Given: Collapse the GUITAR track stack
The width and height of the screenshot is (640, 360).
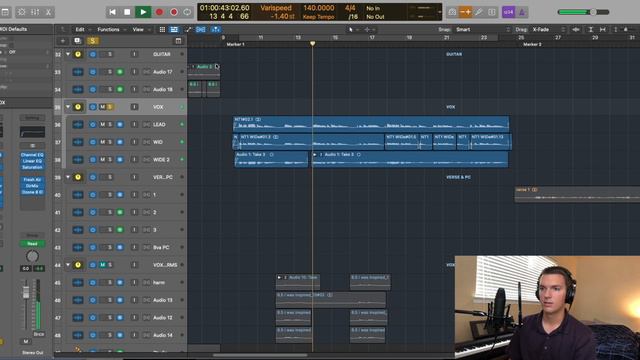Looking at the screenshot, I should click(x=68, y=54).
